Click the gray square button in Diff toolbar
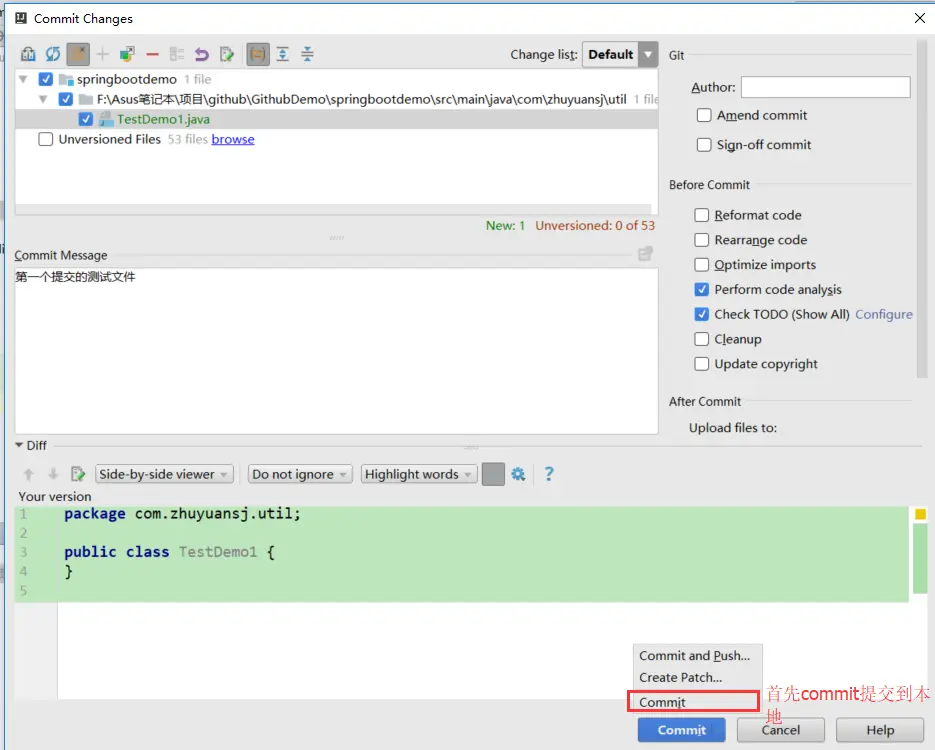935x750 pixels. click(x=493, y=474)
